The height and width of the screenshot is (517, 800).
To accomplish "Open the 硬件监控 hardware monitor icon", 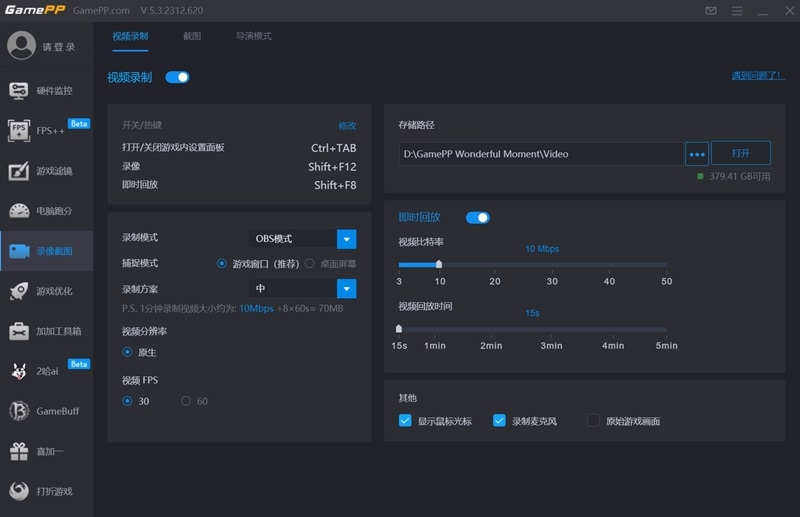I will pyautogui.click(x=19, y=90).
